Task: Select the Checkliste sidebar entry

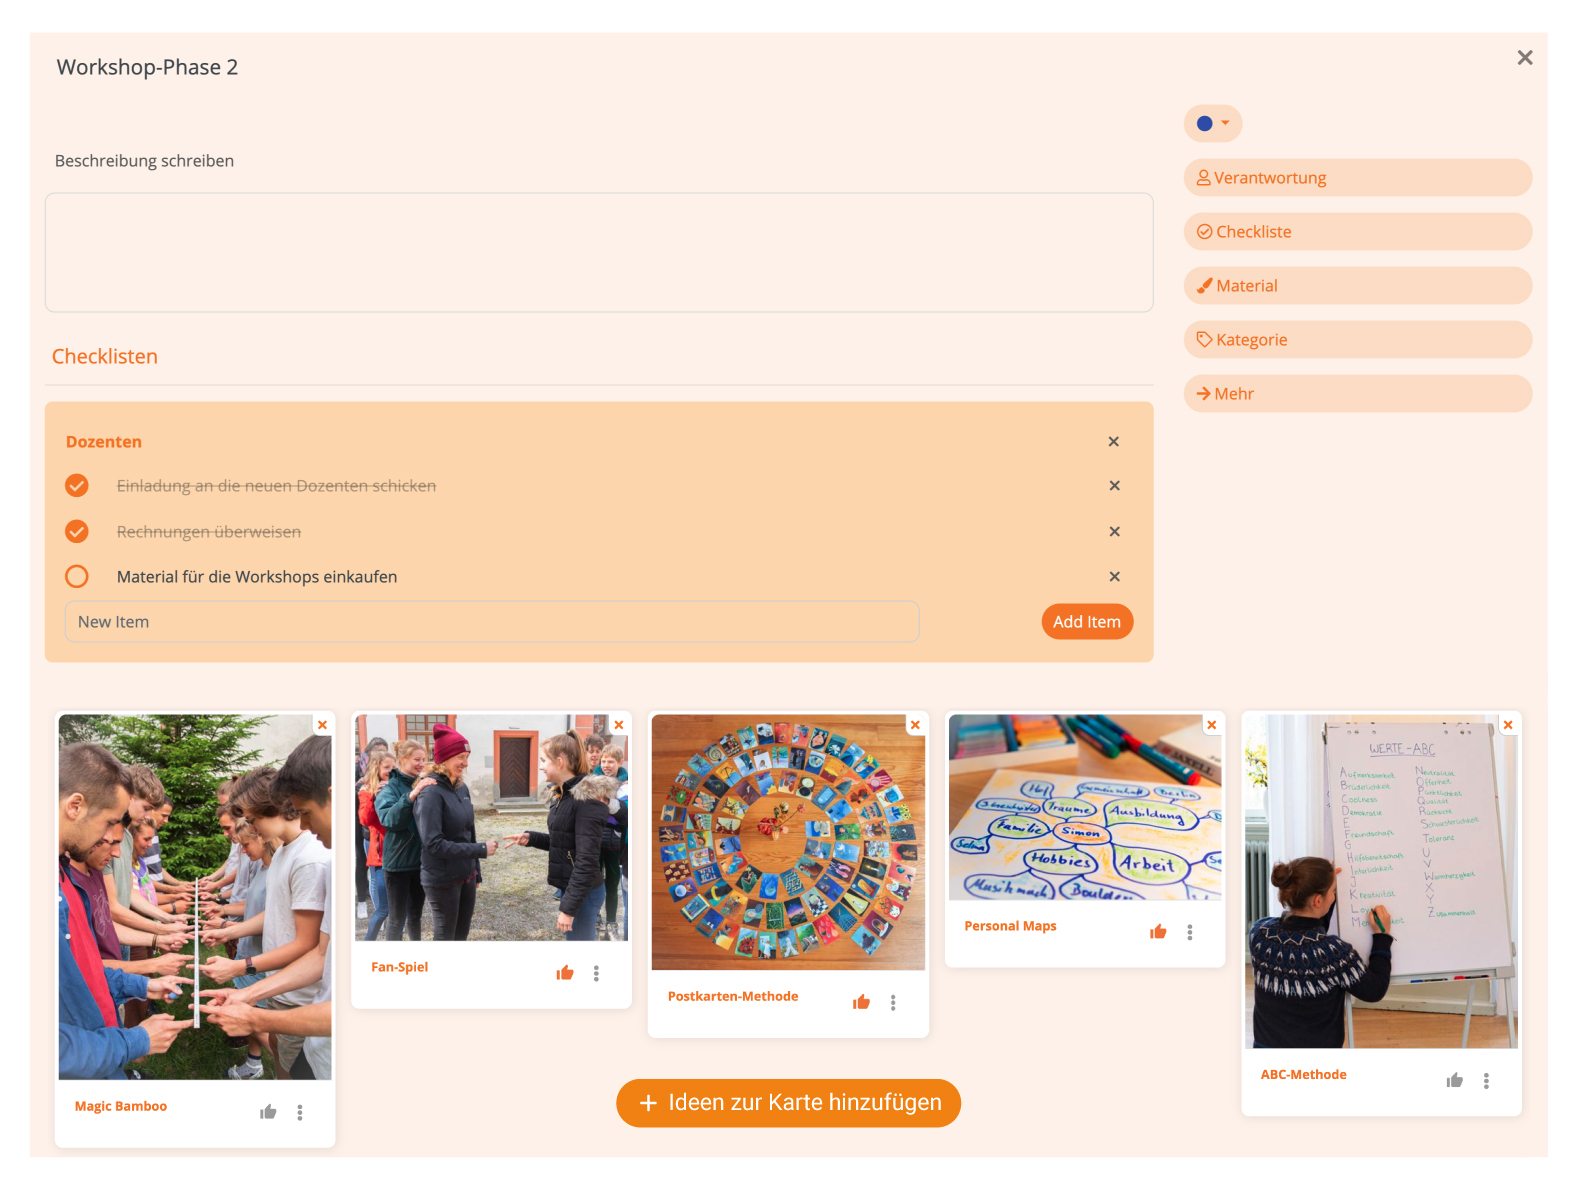Action: coord(1357,231)
